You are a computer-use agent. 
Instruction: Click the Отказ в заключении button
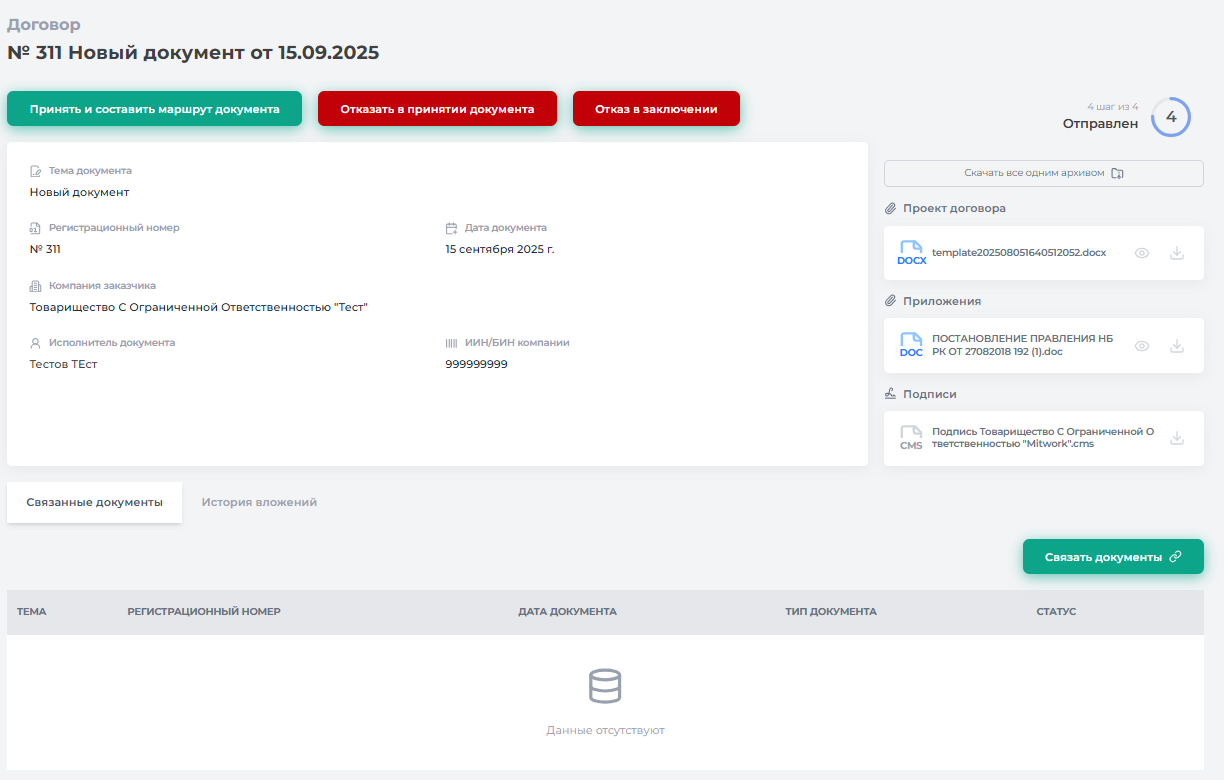tap(656, 109)
